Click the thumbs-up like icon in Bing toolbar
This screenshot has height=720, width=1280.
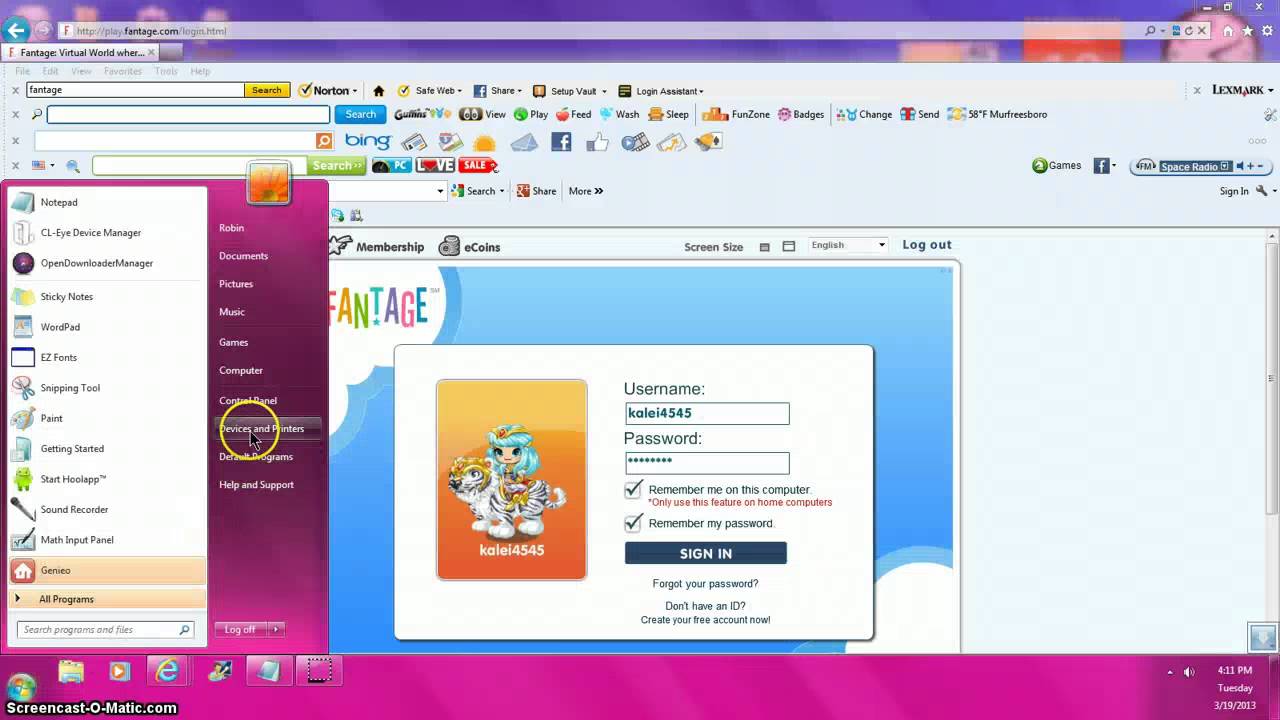click(598, 142)
